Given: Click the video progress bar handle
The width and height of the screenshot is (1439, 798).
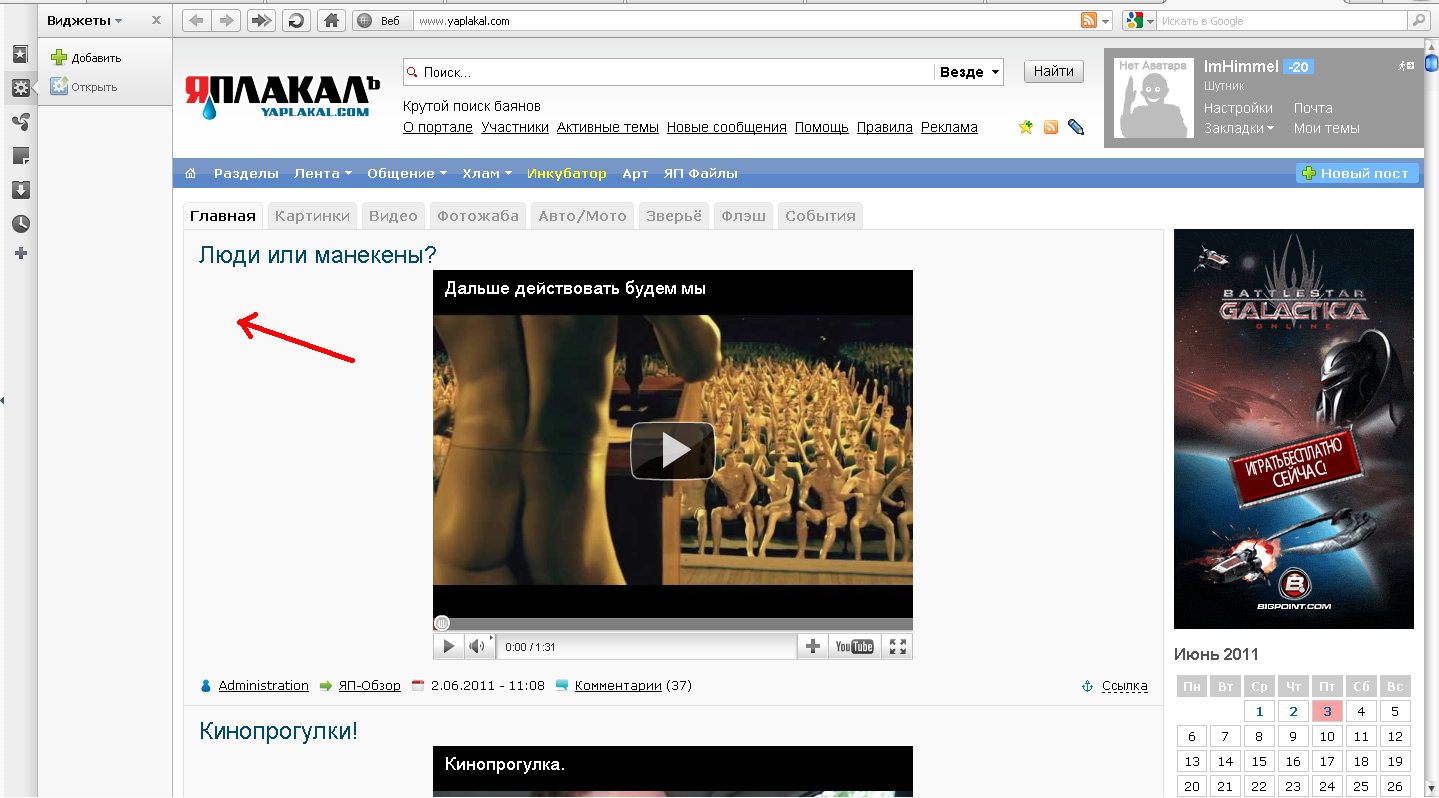Looking at the screenshot, I should [x=442, y=623].
